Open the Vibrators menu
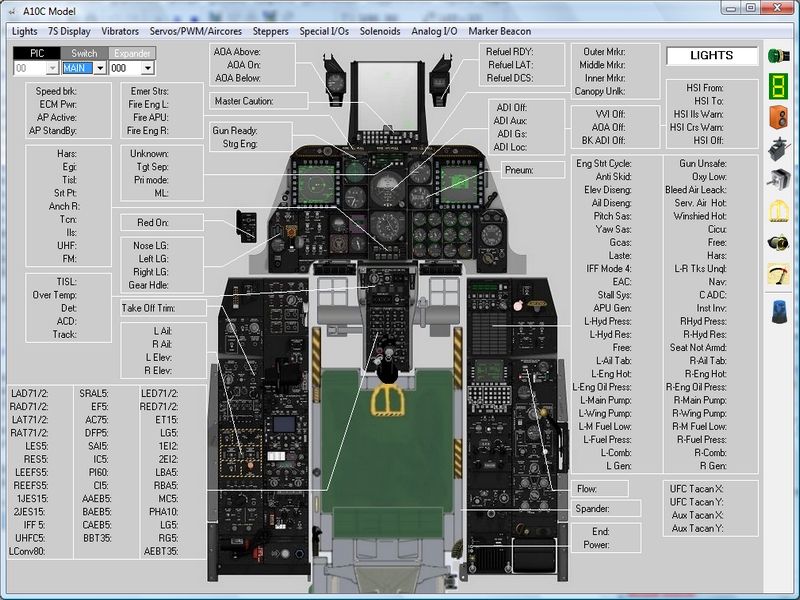 120,31
